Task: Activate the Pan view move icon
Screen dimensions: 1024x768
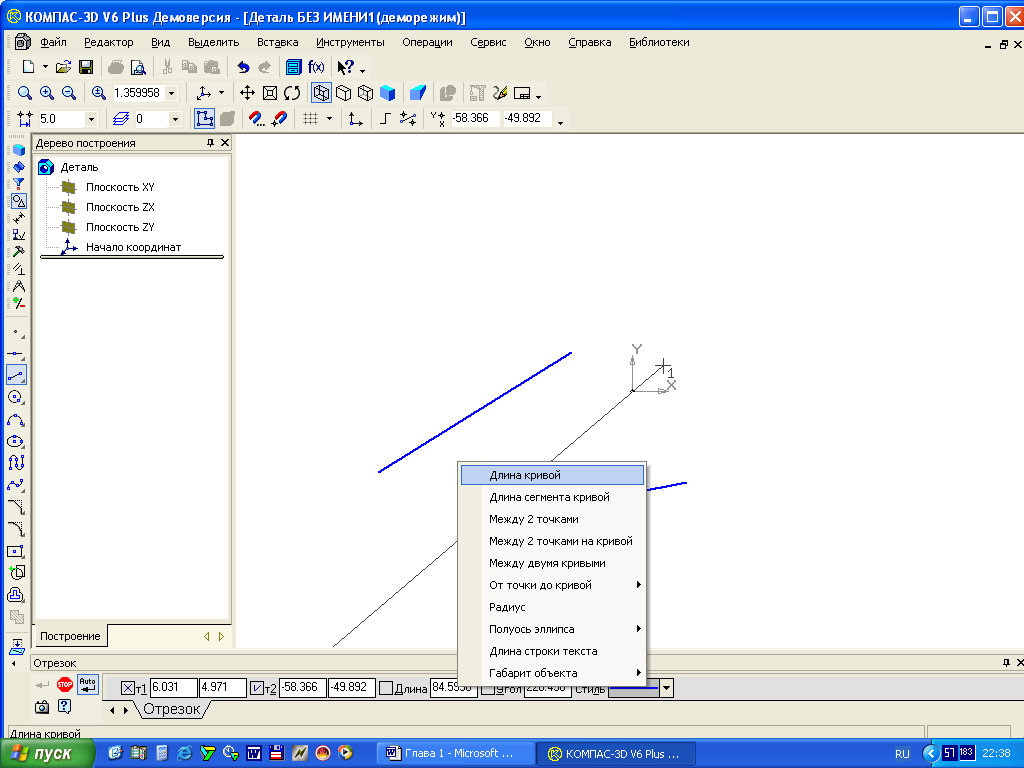Action: point(247,93)
